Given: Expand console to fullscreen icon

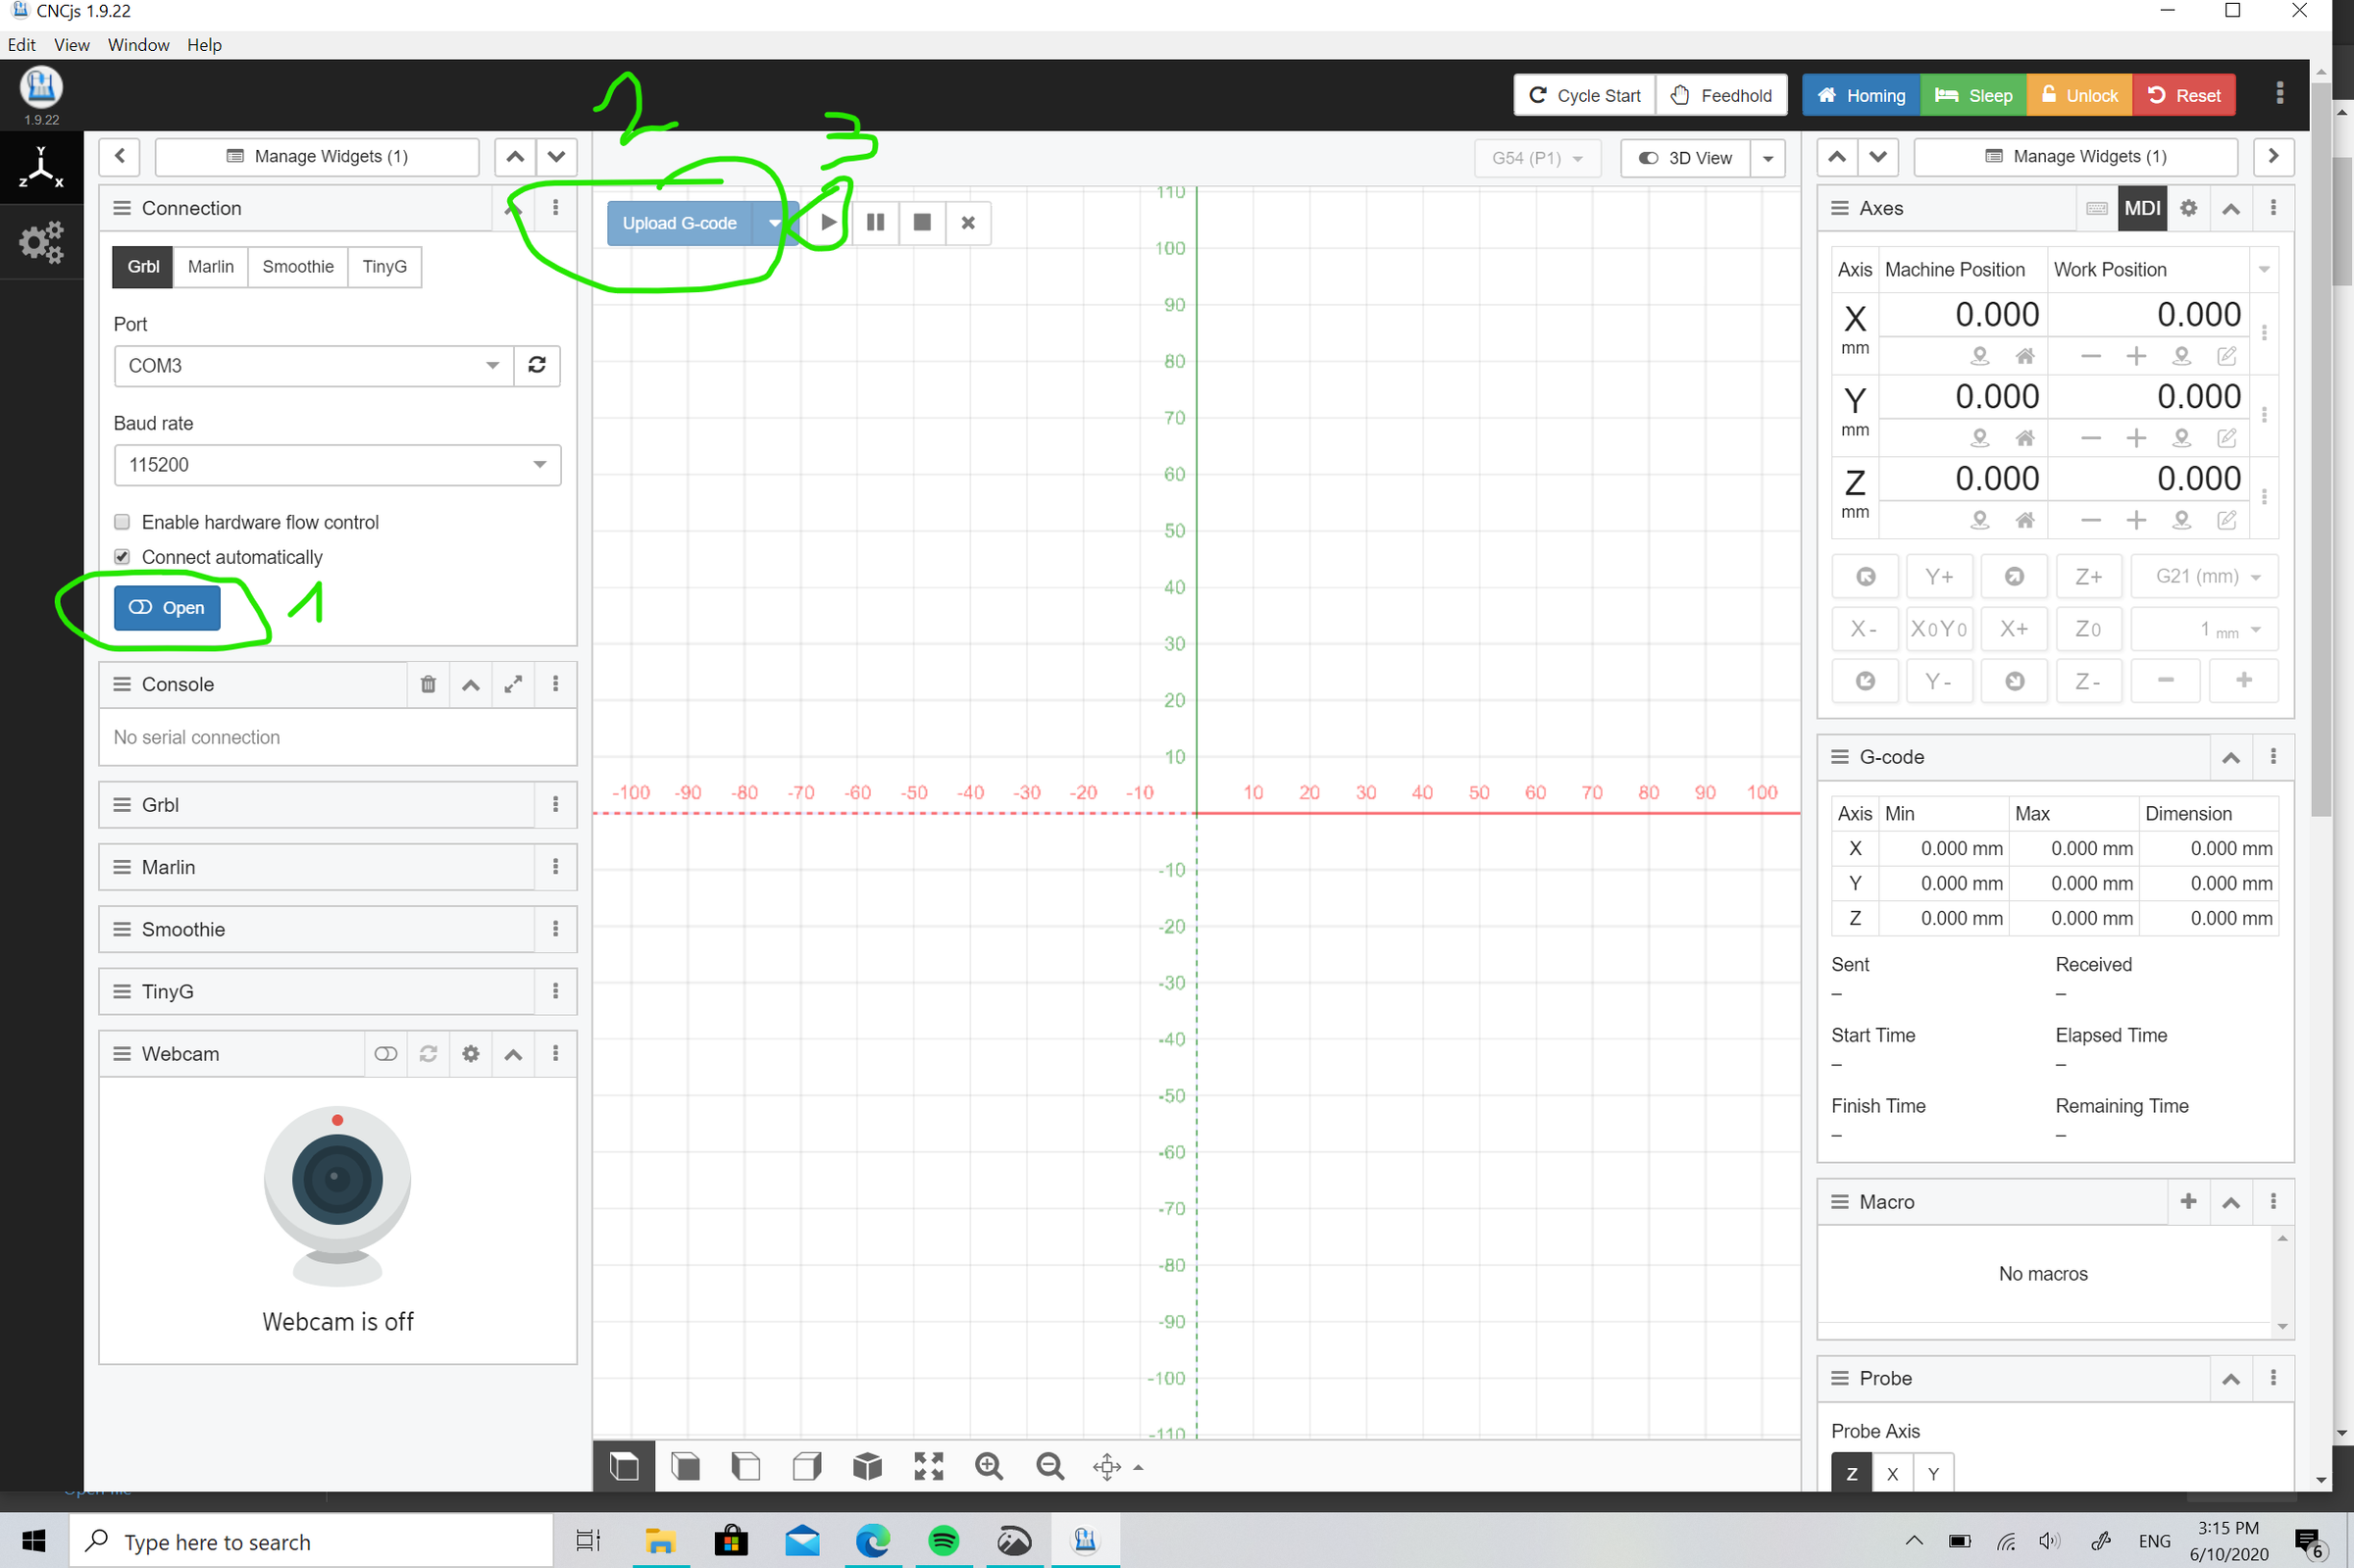Looking at the screenshot, I should [x=513, y=684].
